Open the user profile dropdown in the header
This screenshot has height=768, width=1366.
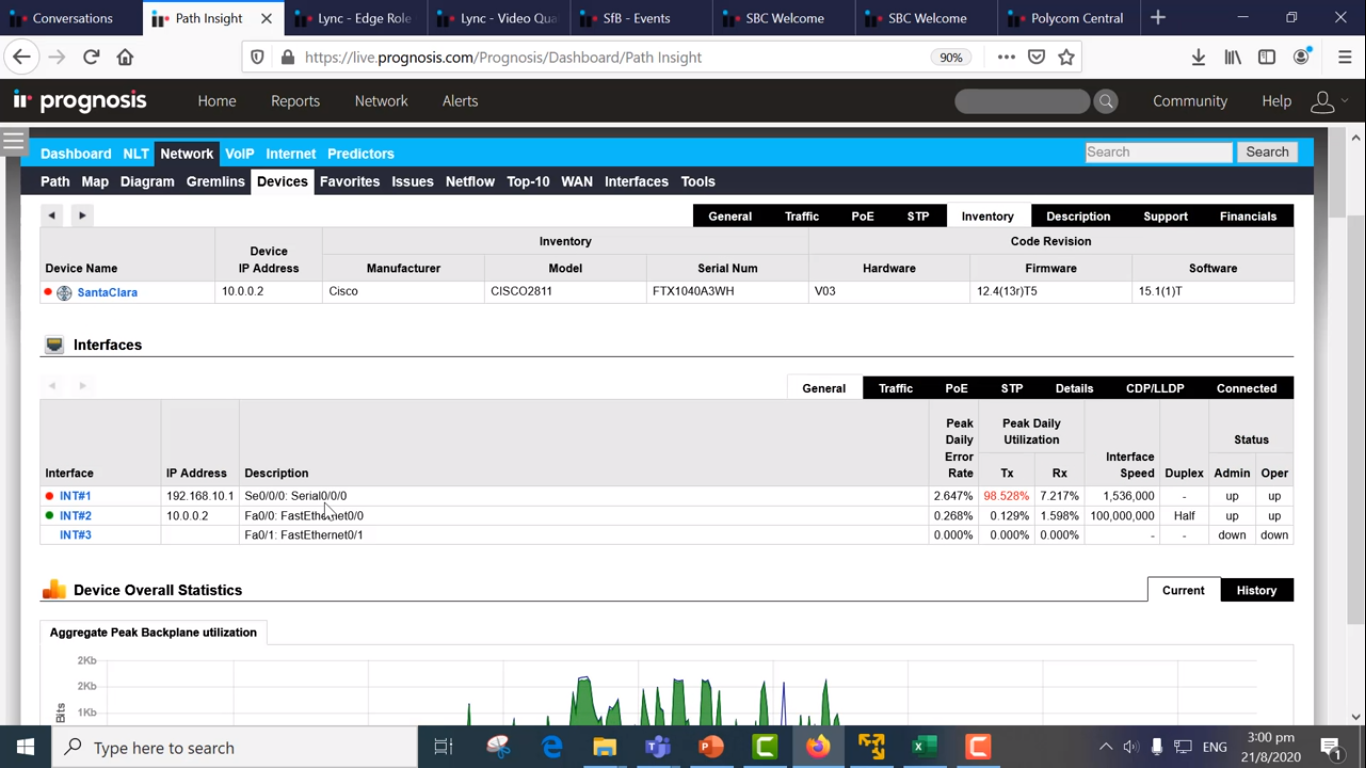1329,101
